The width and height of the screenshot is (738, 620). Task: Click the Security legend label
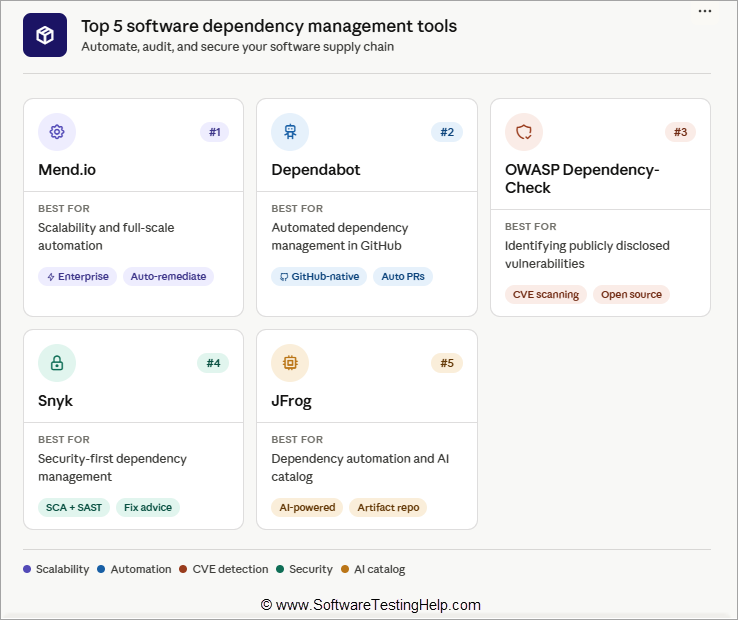click(311, 569)
